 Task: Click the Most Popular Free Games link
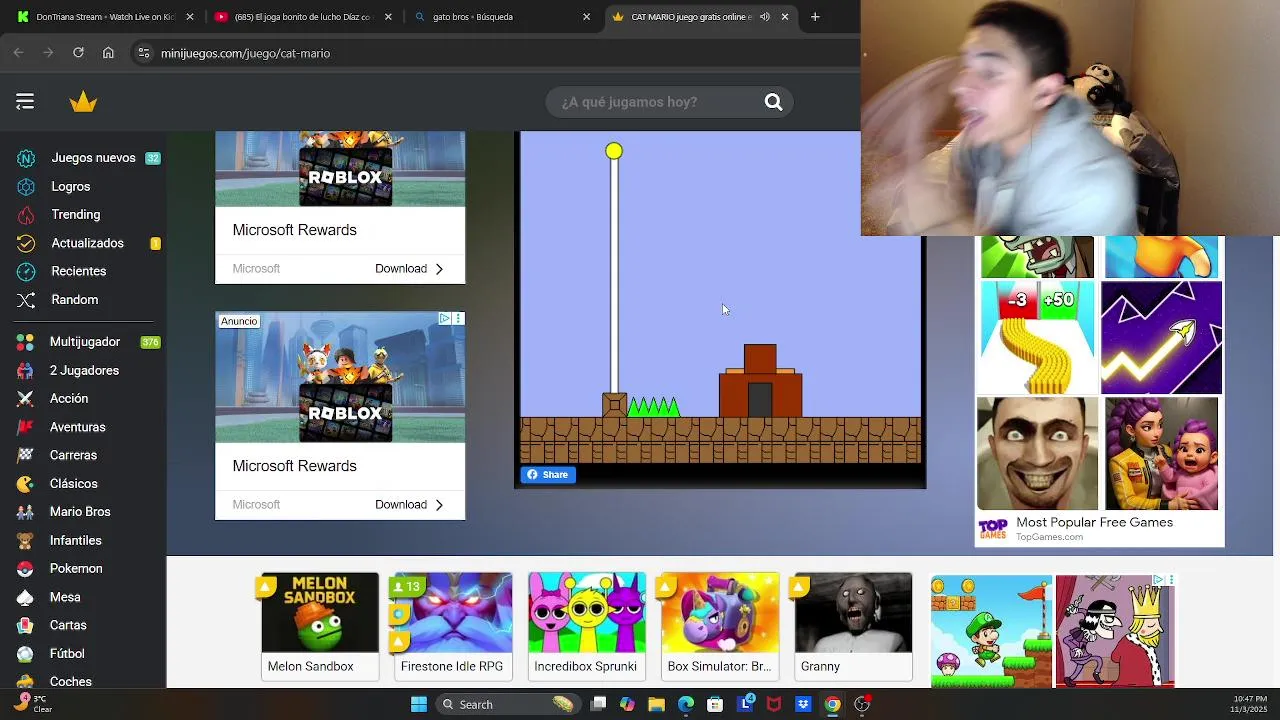pos(1094,522)
